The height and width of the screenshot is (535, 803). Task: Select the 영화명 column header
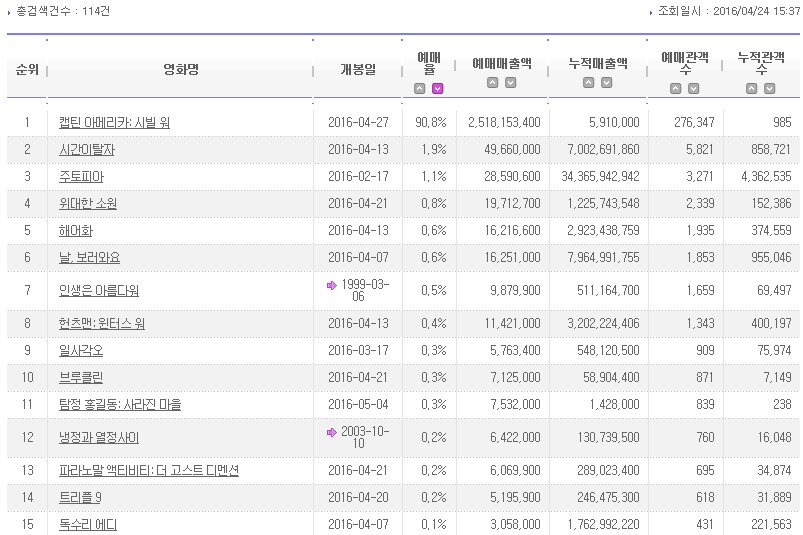[x=181, y=69]
